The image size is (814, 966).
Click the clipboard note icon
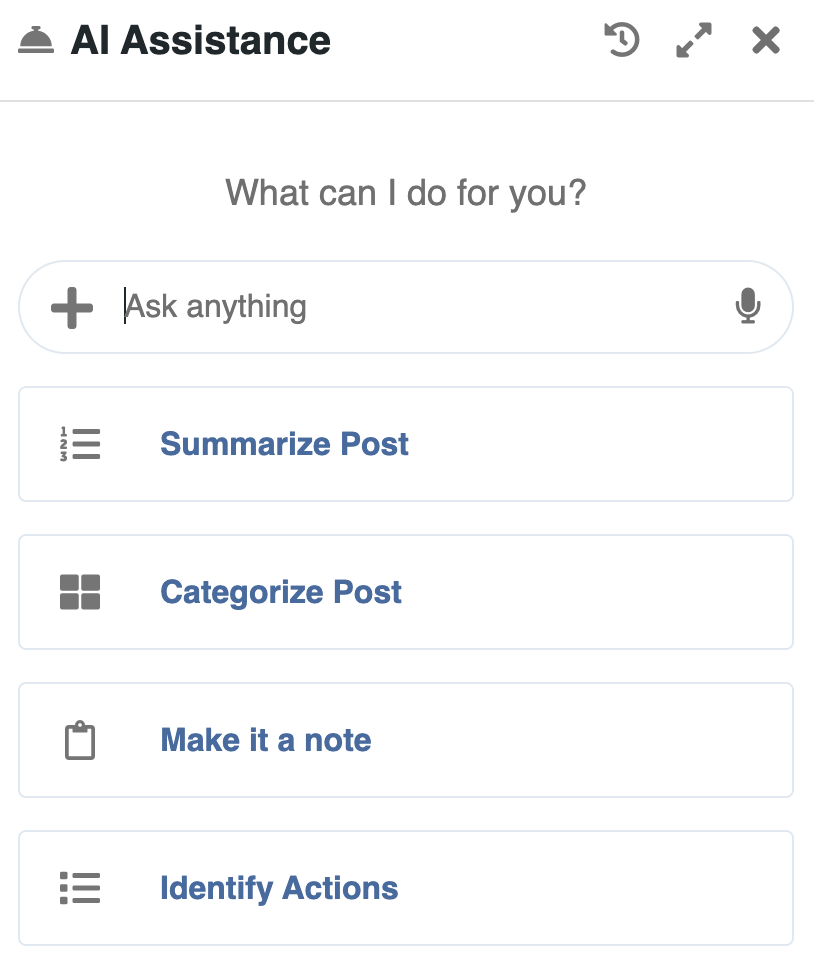click(x=80, y=741)
